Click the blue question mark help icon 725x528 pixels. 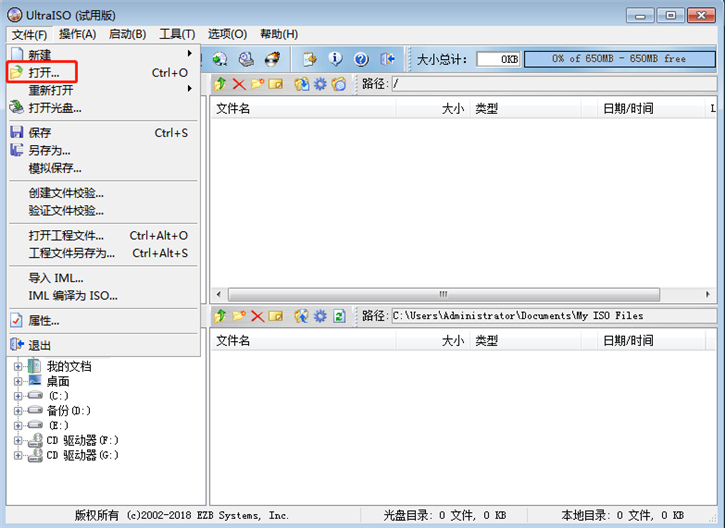361,59
